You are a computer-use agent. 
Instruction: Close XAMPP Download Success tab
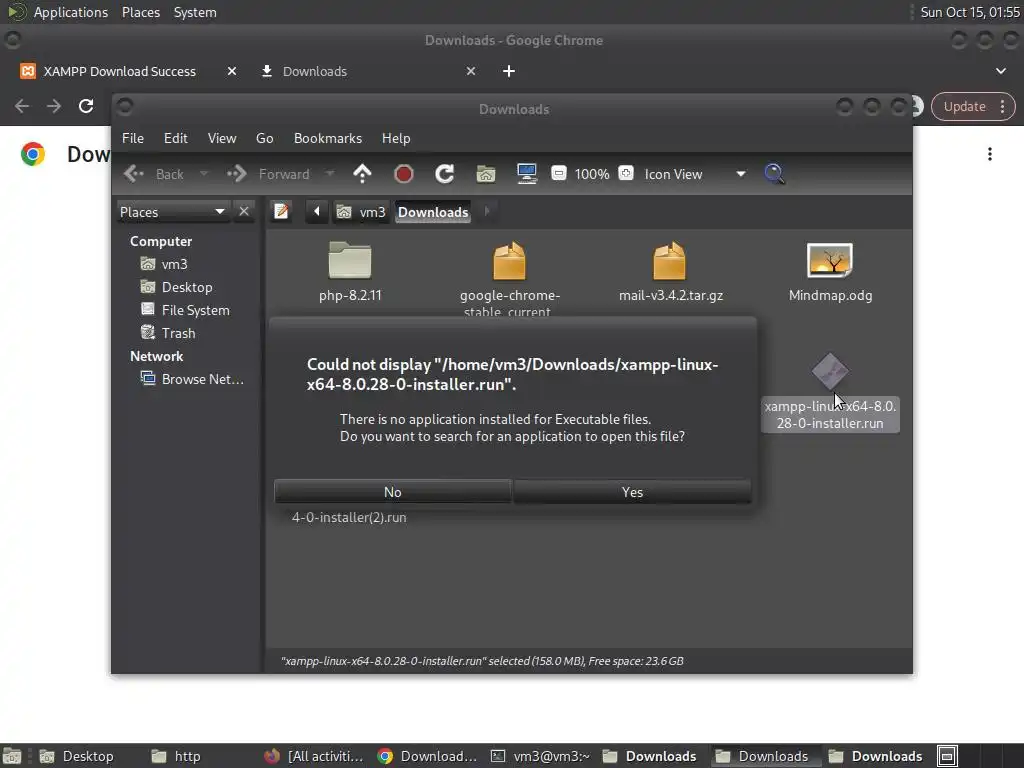click(x=232, y=71)
